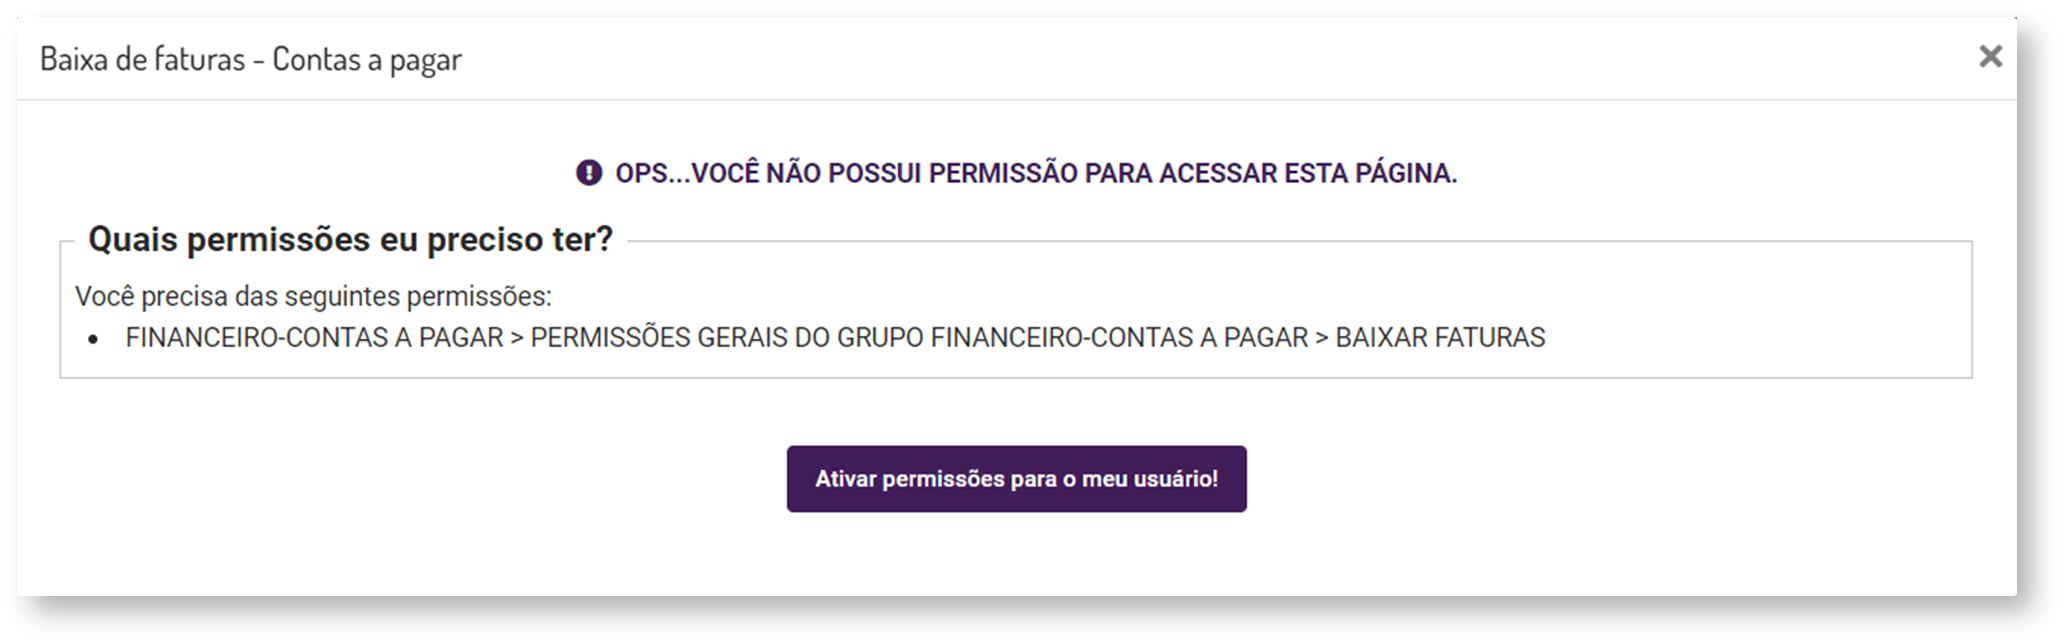Click the '>' separator before BAIXAR FATURAS

[x=1322, y=338]
